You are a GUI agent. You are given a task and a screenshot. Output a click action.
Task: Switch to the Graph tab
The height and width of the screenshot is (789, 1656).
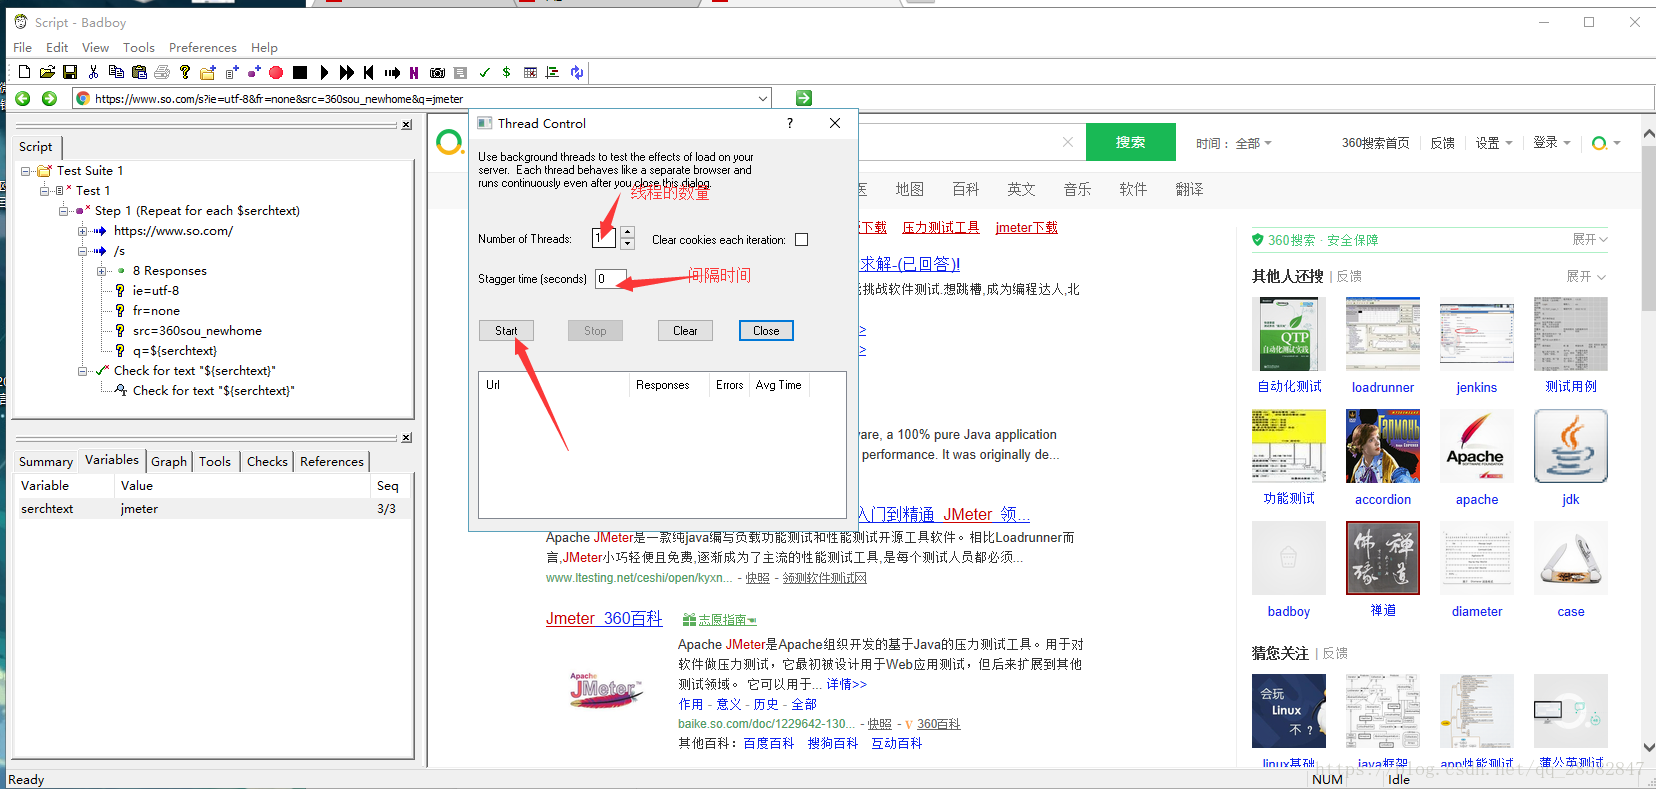pos(169,461)
